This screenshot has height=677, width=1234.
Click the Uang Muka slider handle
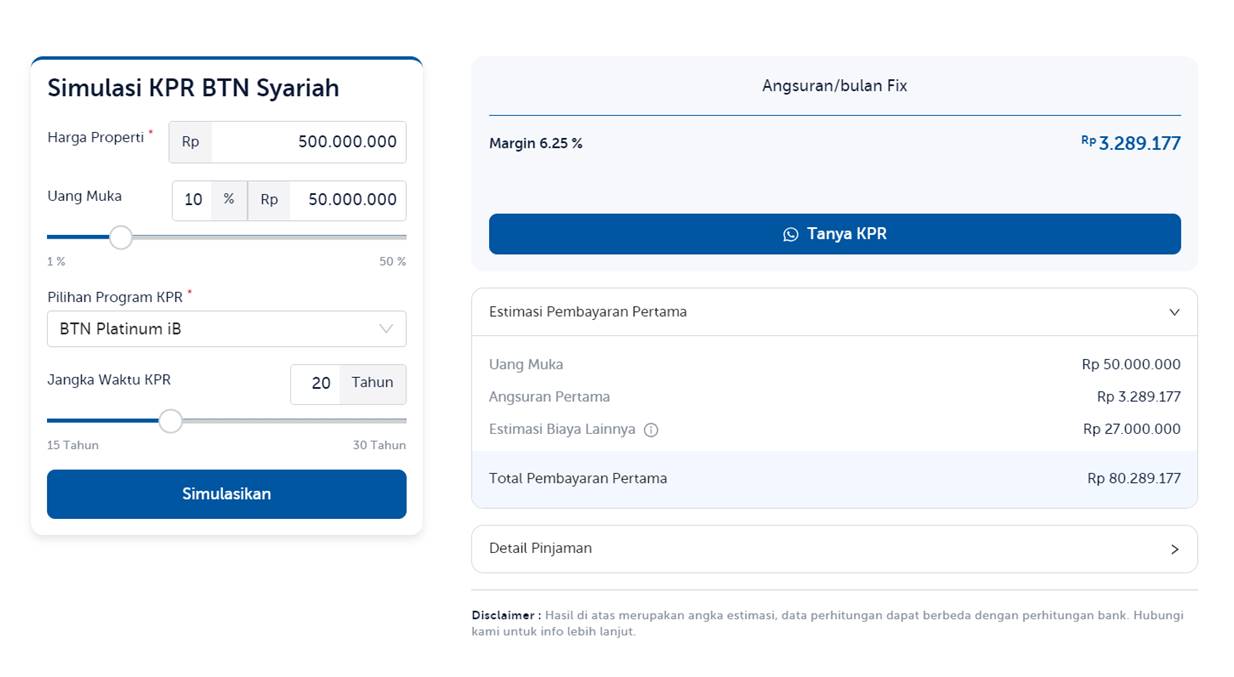point(121,237)
